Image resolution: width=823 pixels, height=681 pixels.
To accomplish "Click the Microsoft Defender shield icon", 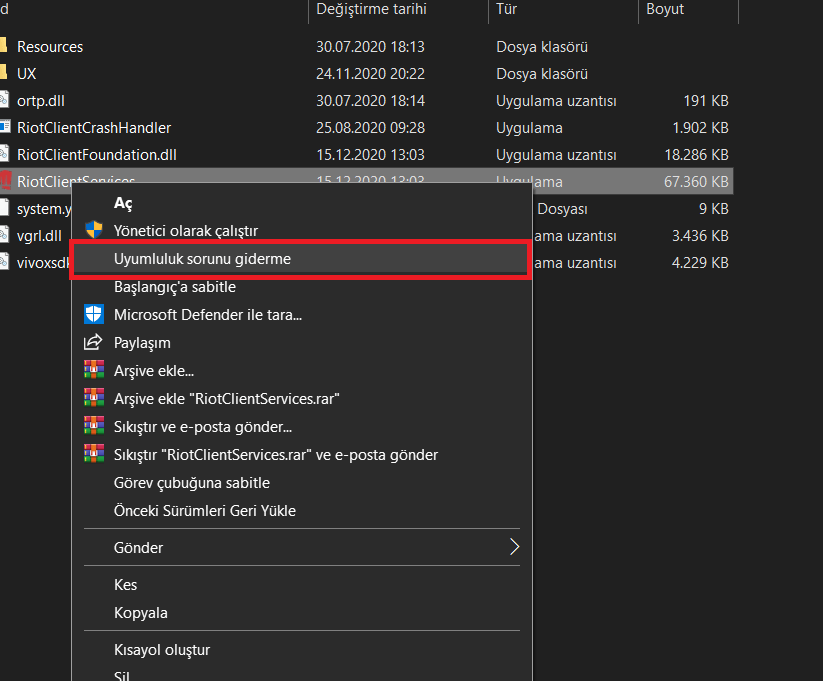I will tap(94, 314).
